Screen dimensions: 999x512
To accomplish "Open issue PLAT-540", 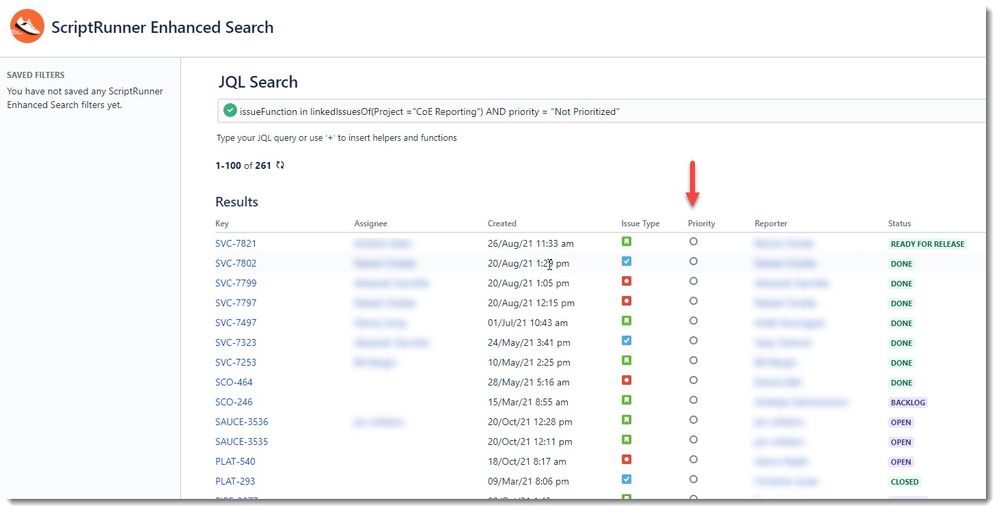I will pos(235,461).
